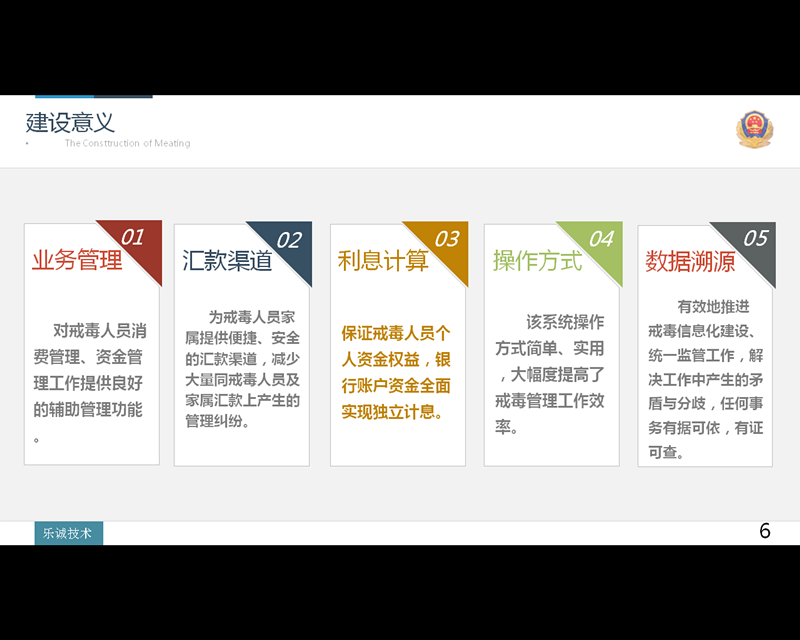Click the orange 利息计算 description text
The height and width of the screenshot is (640, 800).
[x=396, y=372]
